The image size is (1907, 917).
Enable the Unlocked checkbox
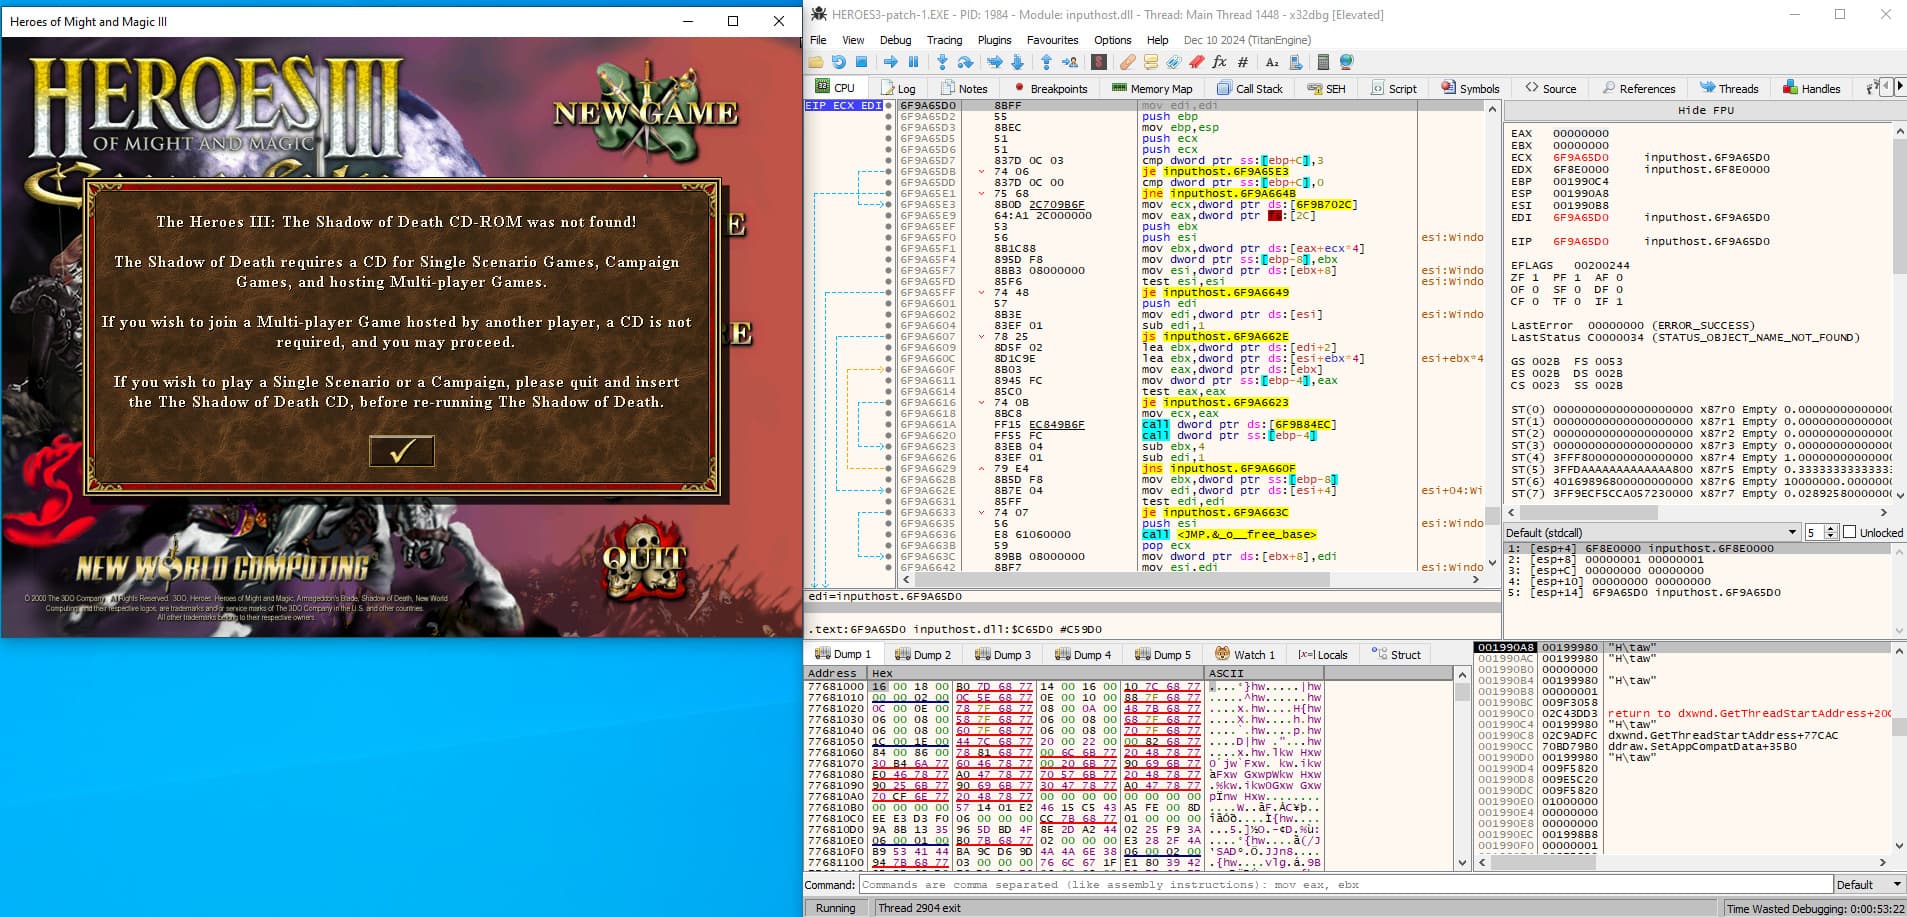(x=1849, y=532)
